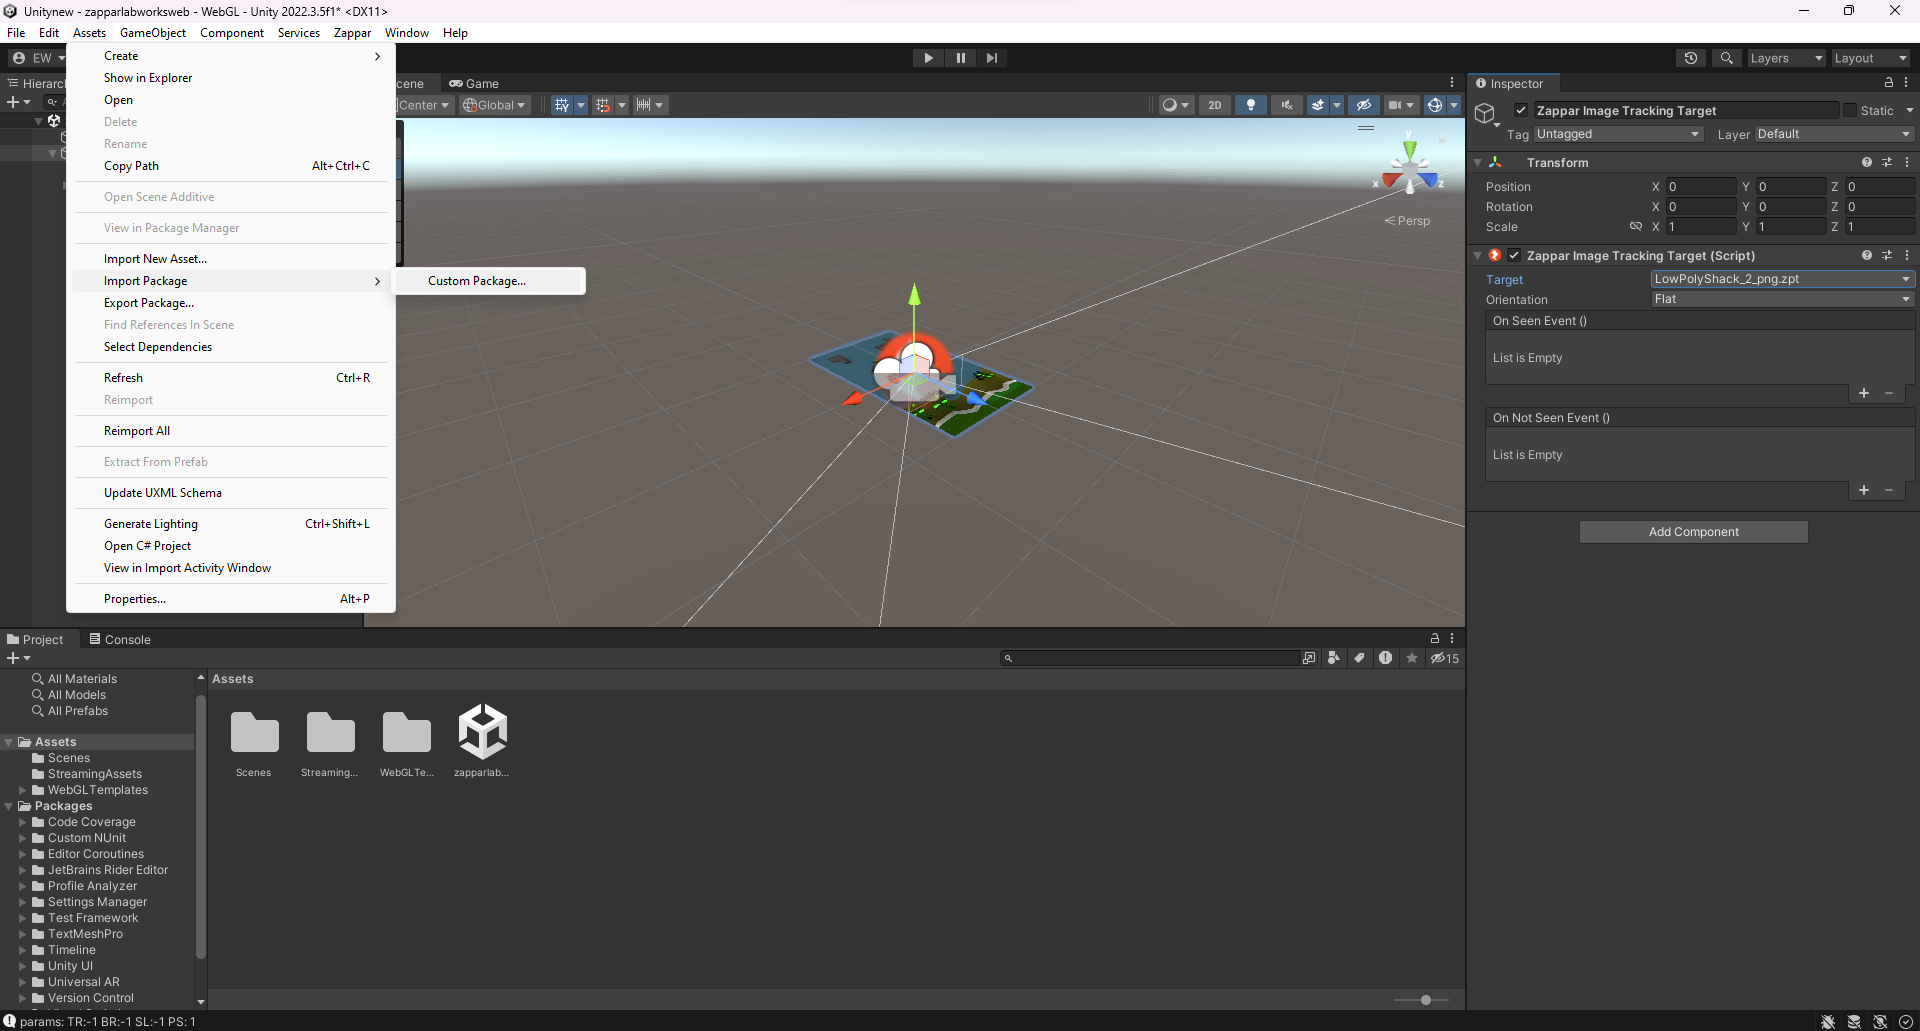Toggle the GameObject active checkbox
The height and width of the screenshot is (1031, 1920).
[x=1521, y=110]
